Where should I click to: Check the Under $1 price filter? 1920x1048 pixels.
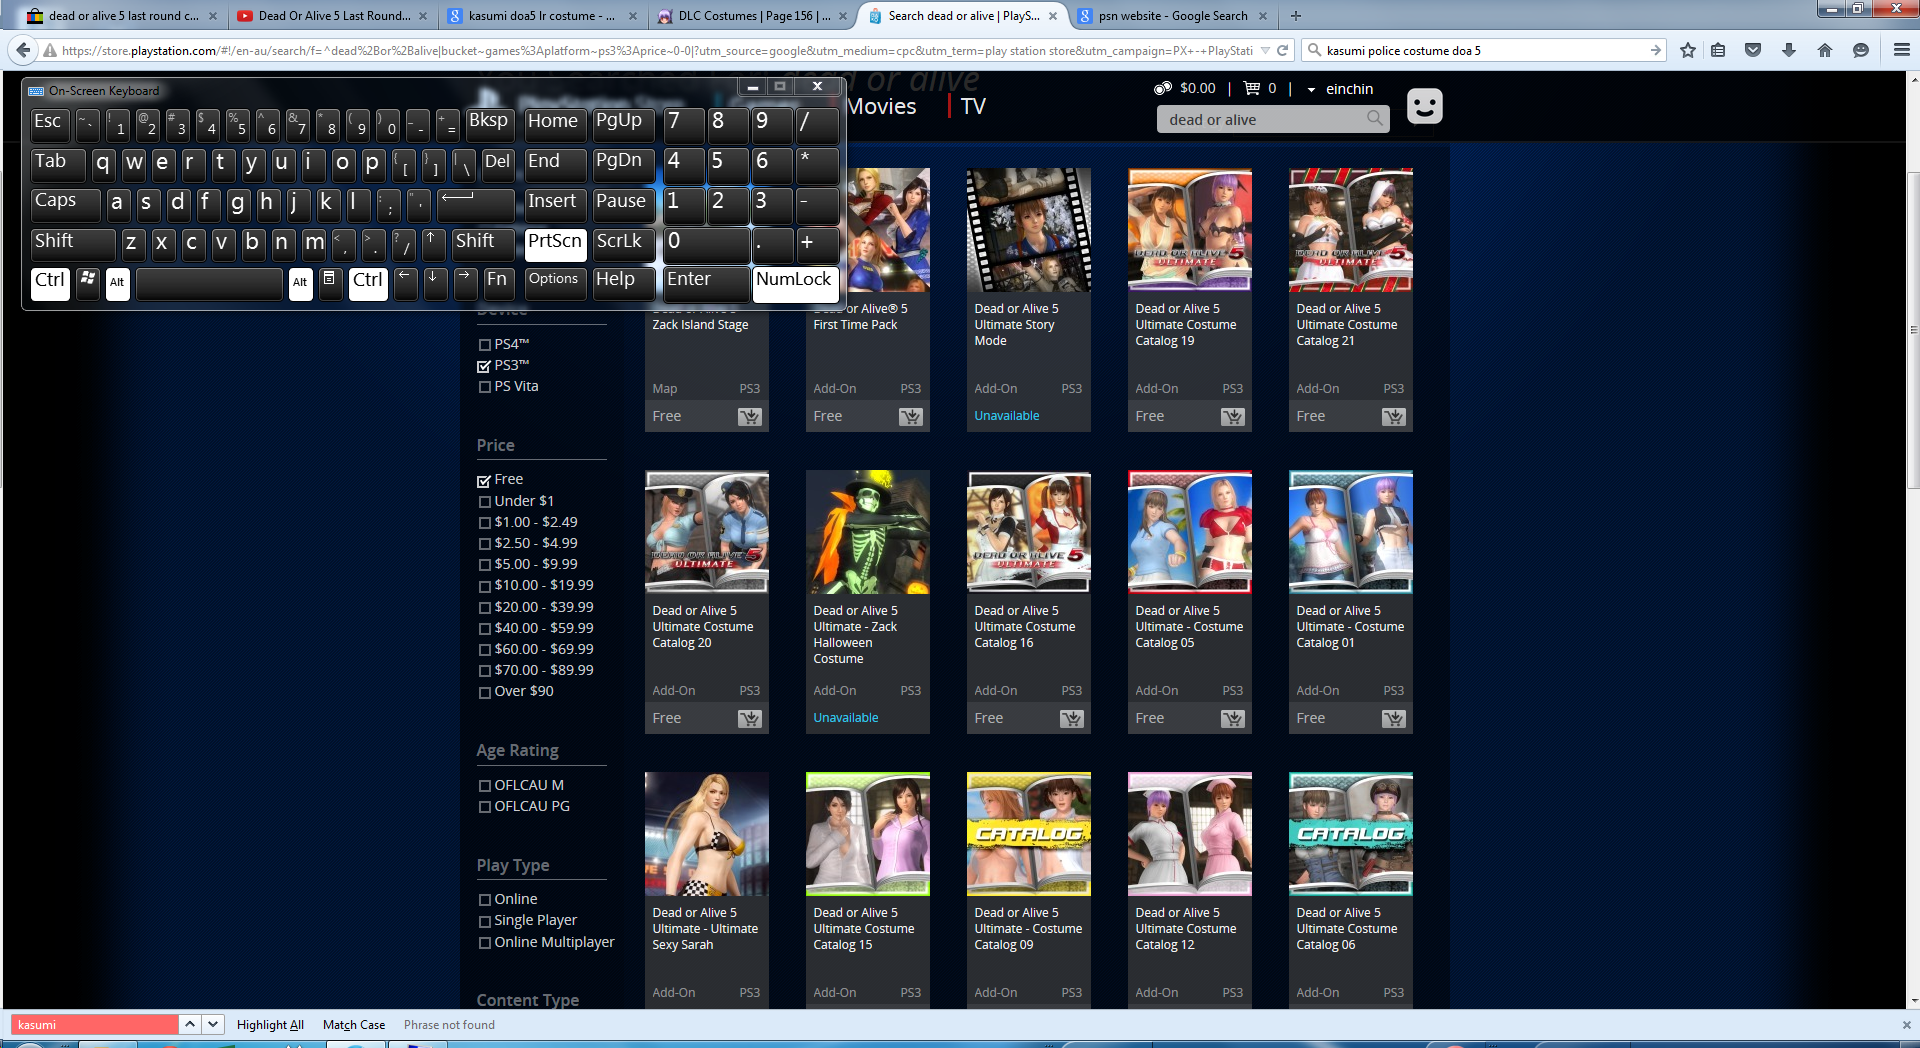tap(484, 502)
